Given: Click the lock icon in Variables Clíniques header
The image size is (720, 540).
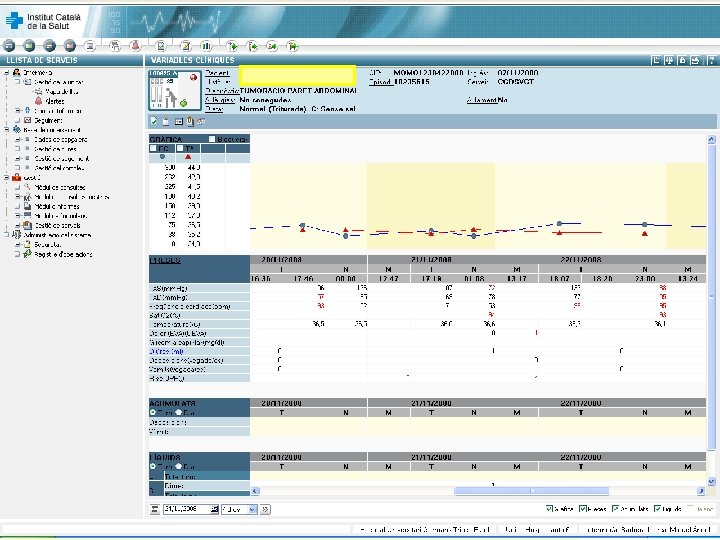Looking at the screenshot, I should tap(682, 60).
